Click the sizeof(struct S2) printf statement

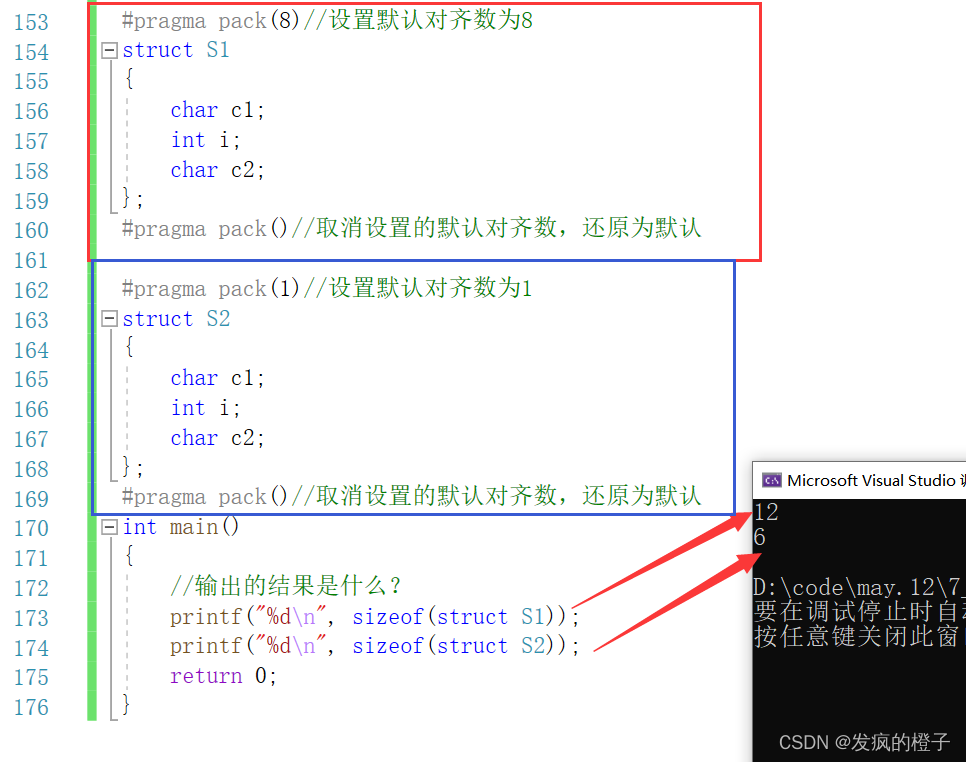tap(375, 646)
